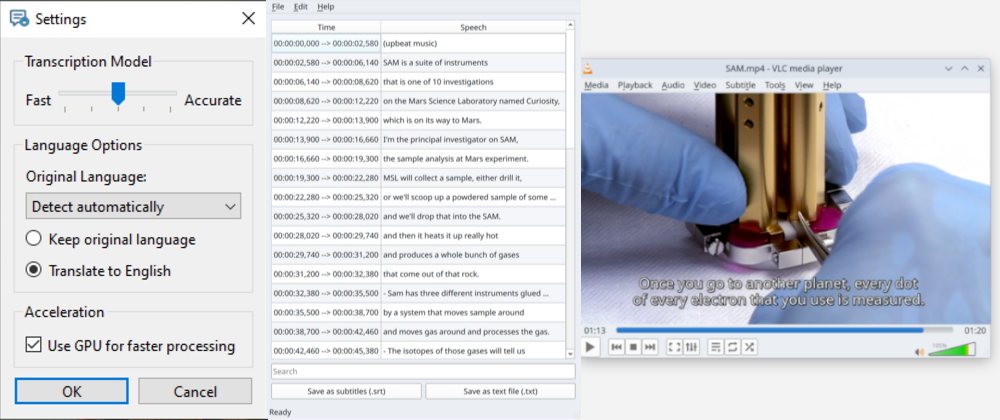Mute audio via speaker icon
Image resolution: width=1000 pixels, height=420 pixels.
click(x=920, y=351)
